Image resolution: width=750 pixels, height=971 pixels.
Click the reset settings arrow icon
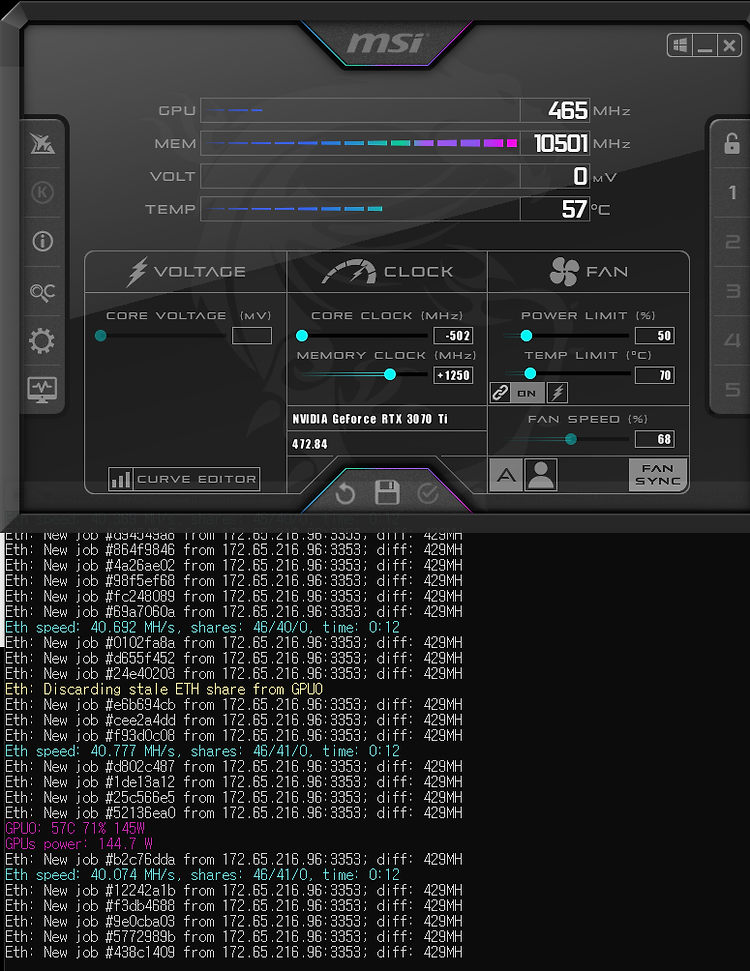pyautogui.click(x=345, y=494)
